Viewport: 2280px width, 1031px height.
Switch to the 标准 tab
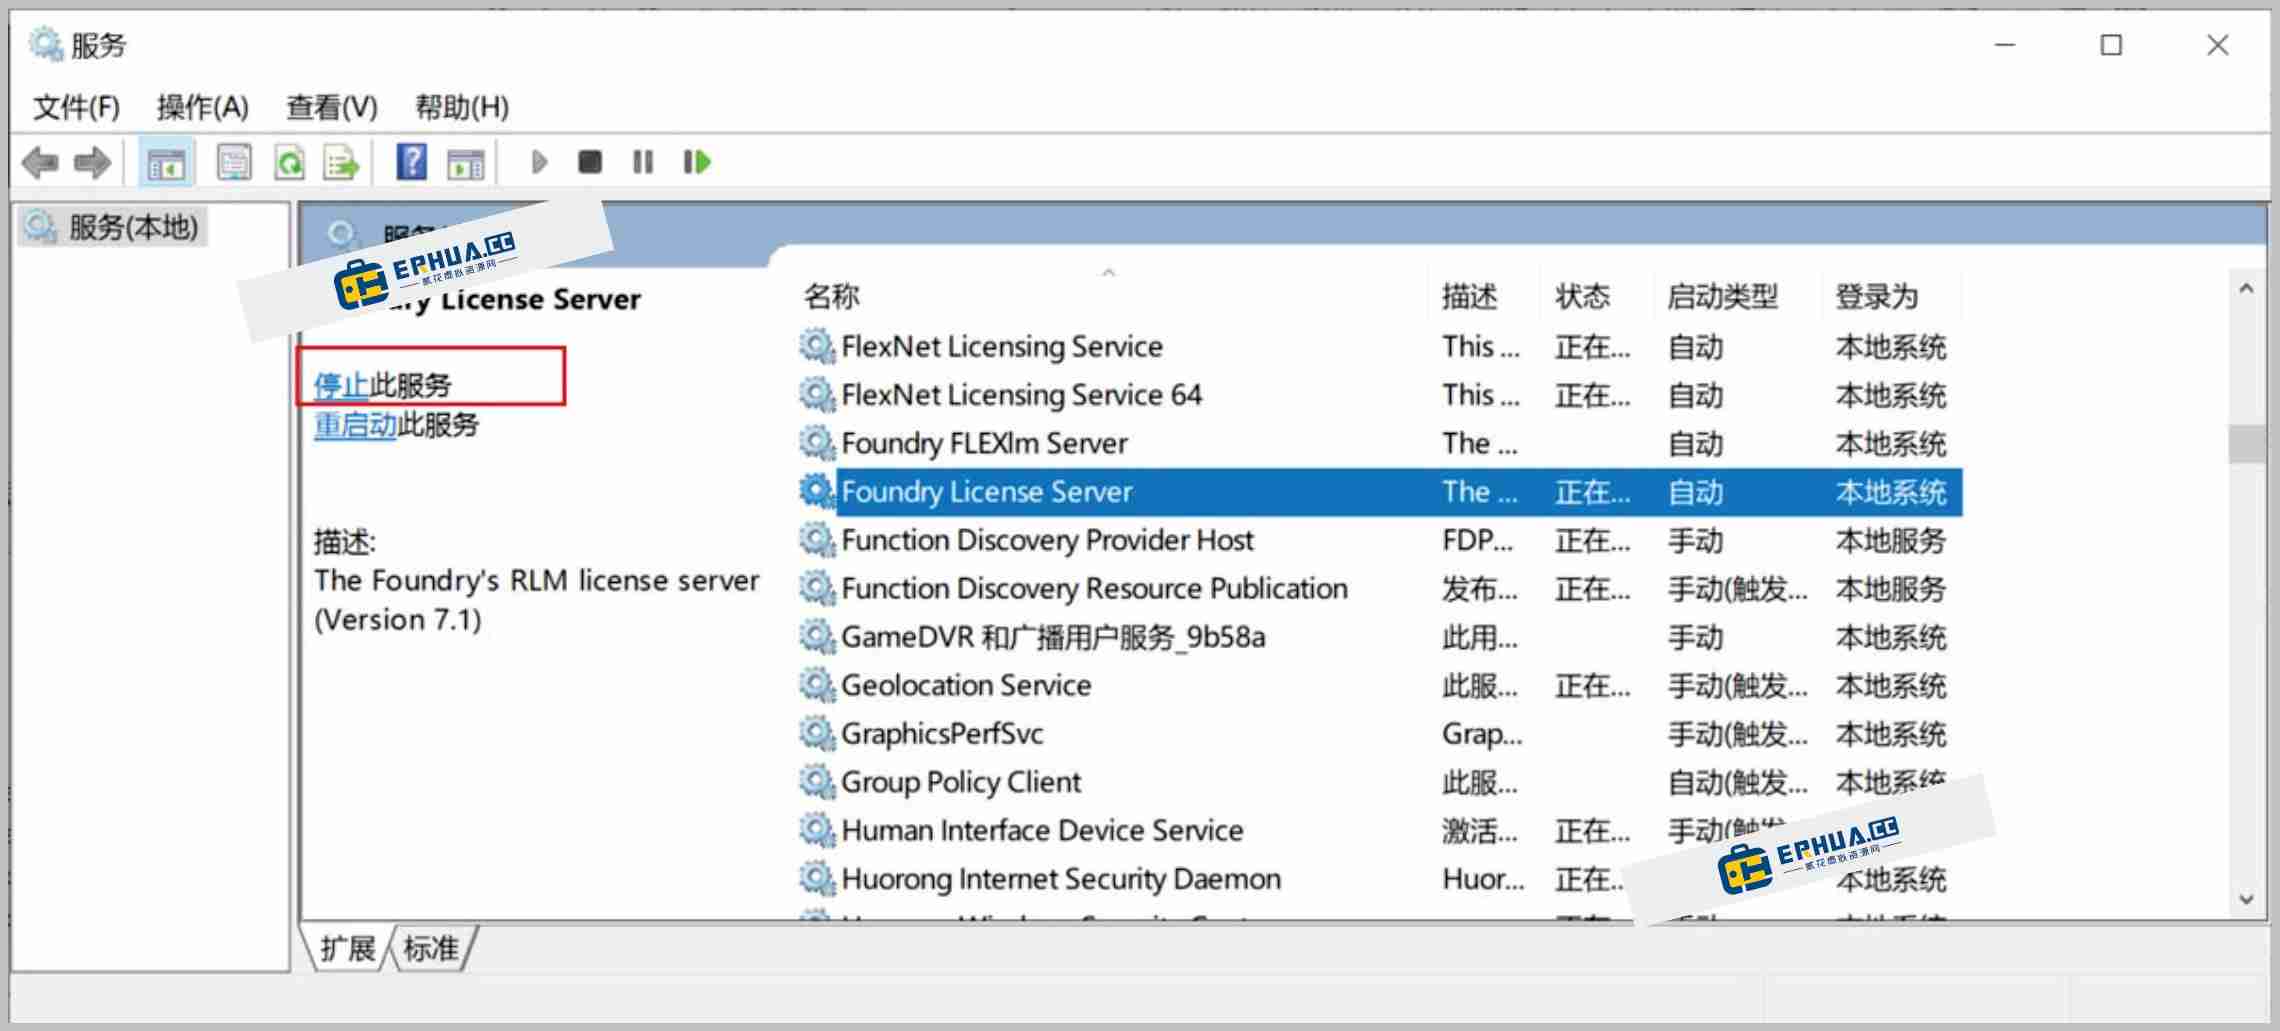[x=429, y=948]
